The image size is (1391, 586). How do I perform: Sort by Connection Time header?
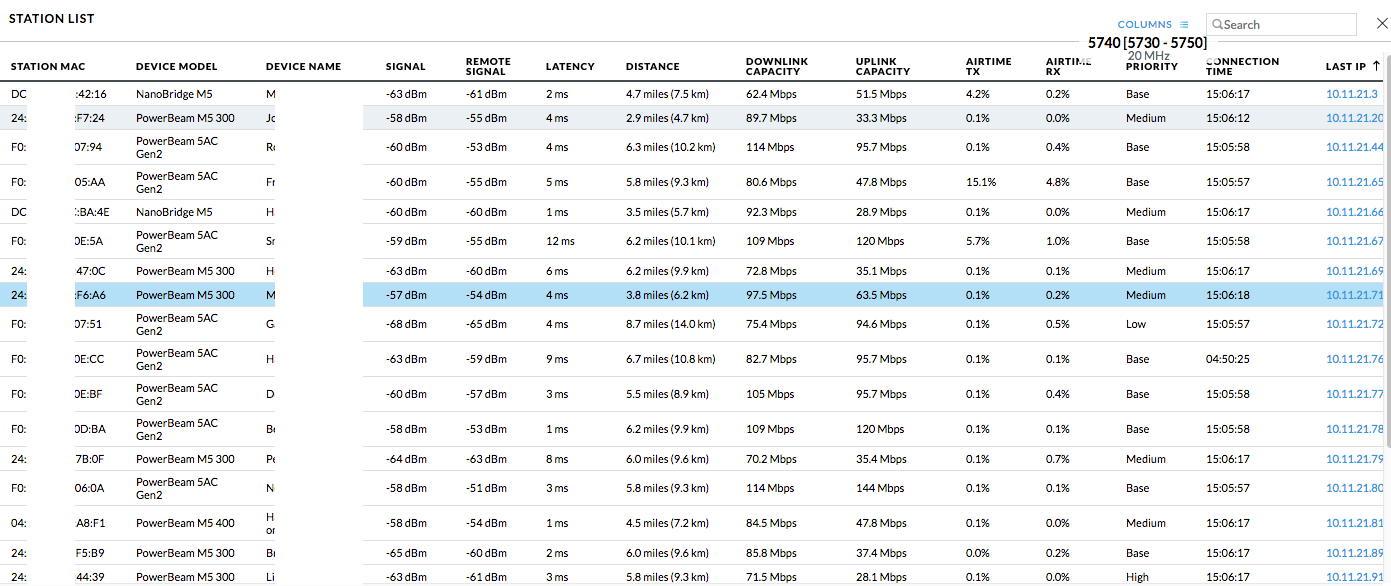tap(1242, 67)
